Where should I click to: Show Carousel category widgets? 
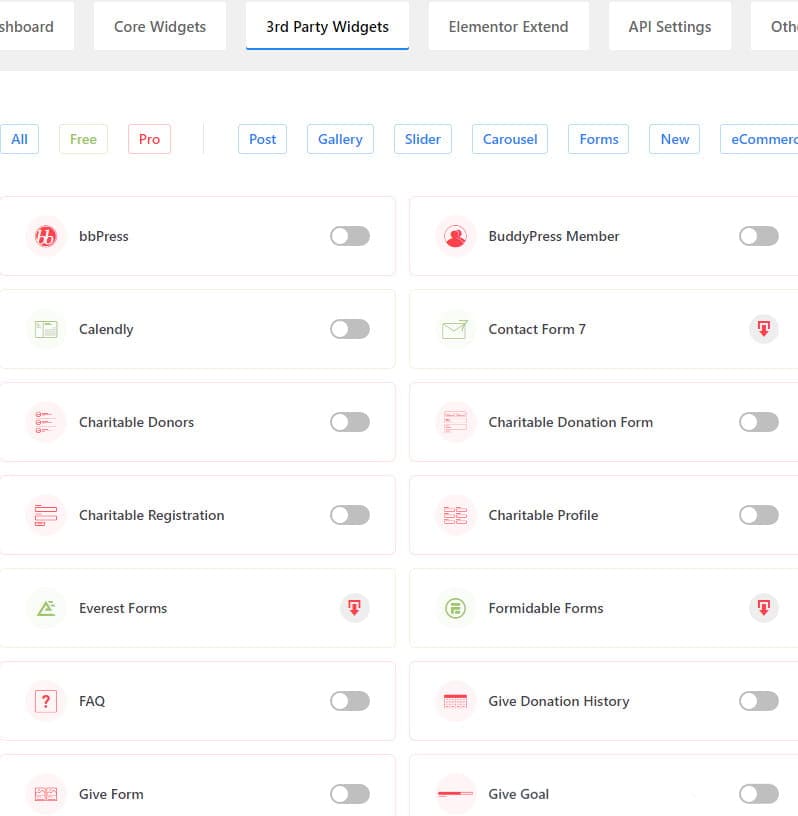click(510, 139)
